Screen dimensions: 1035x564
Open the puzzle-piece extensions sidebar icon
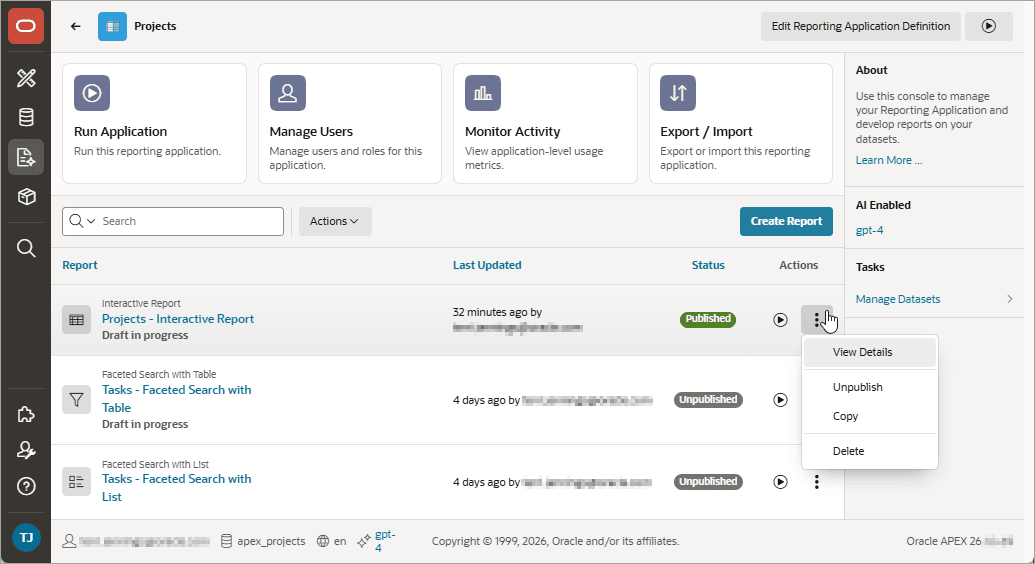point(26,415)
